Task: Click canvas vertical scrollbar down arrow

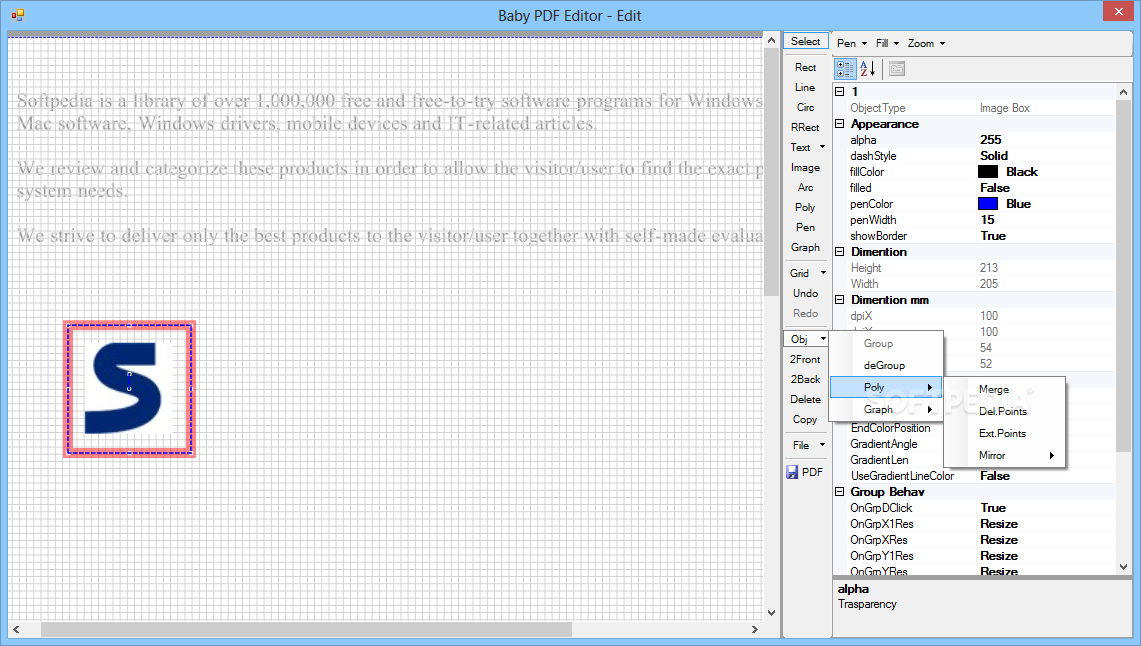Action: 771,613
